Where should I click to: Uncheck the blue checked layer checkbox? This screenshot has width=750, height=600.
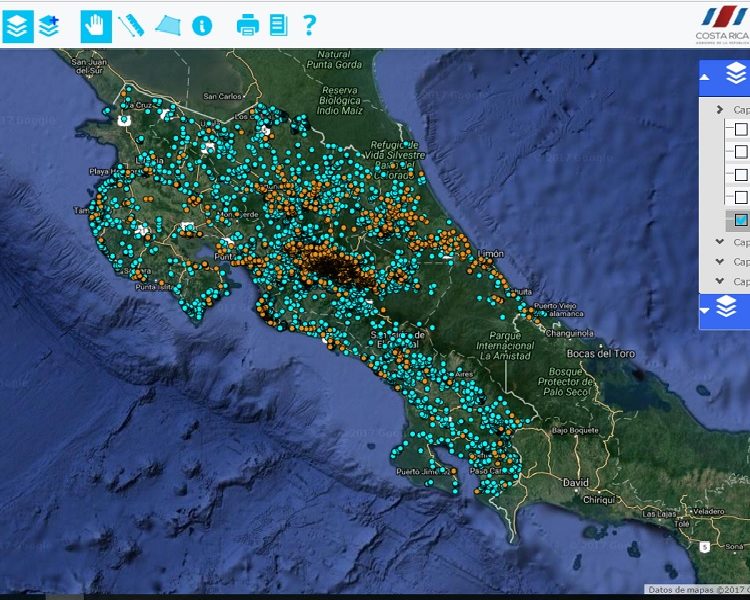pos(741,220)
